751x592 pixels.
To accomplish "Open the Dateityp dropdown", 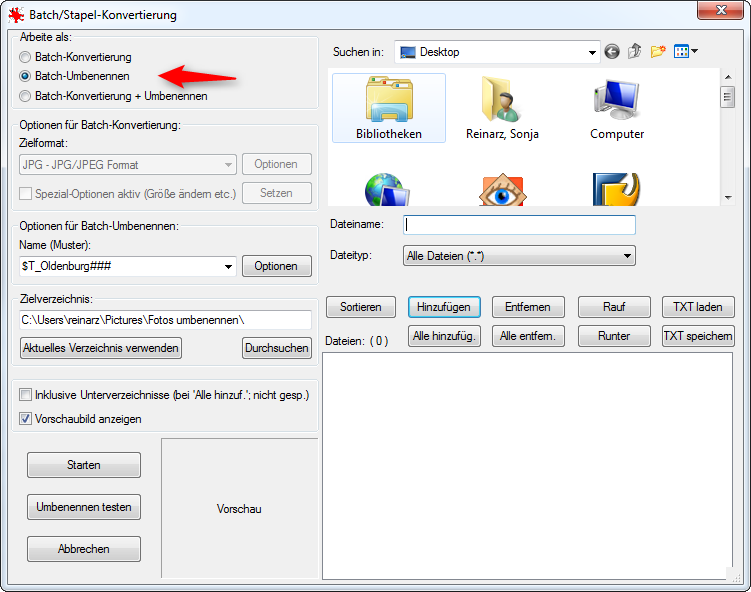I will pyautogui.click(x=627, y=256).
